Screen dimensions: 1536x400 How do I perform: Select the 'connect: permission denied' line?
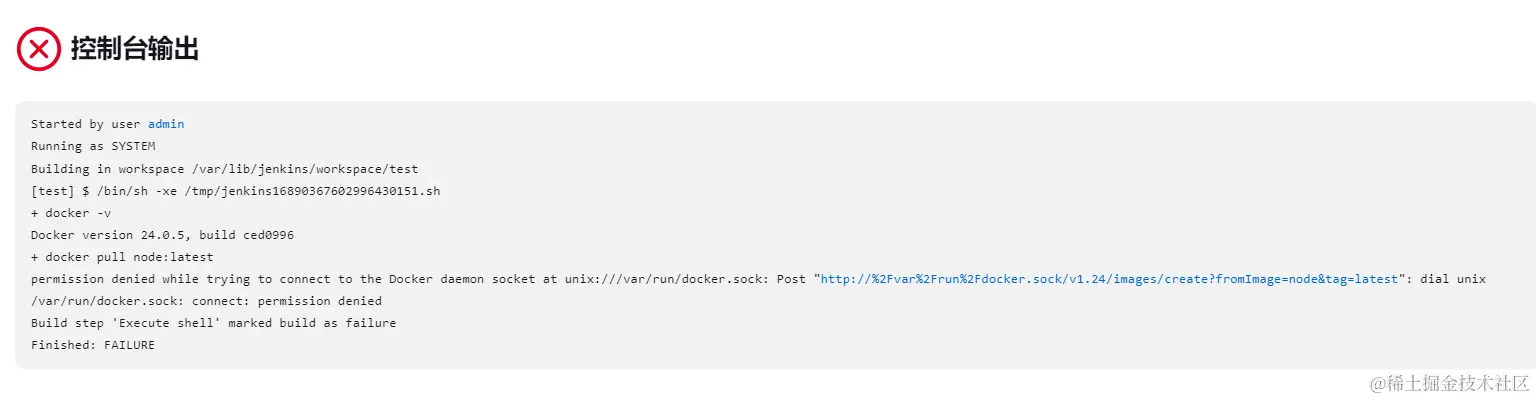[x=206, y=301]
